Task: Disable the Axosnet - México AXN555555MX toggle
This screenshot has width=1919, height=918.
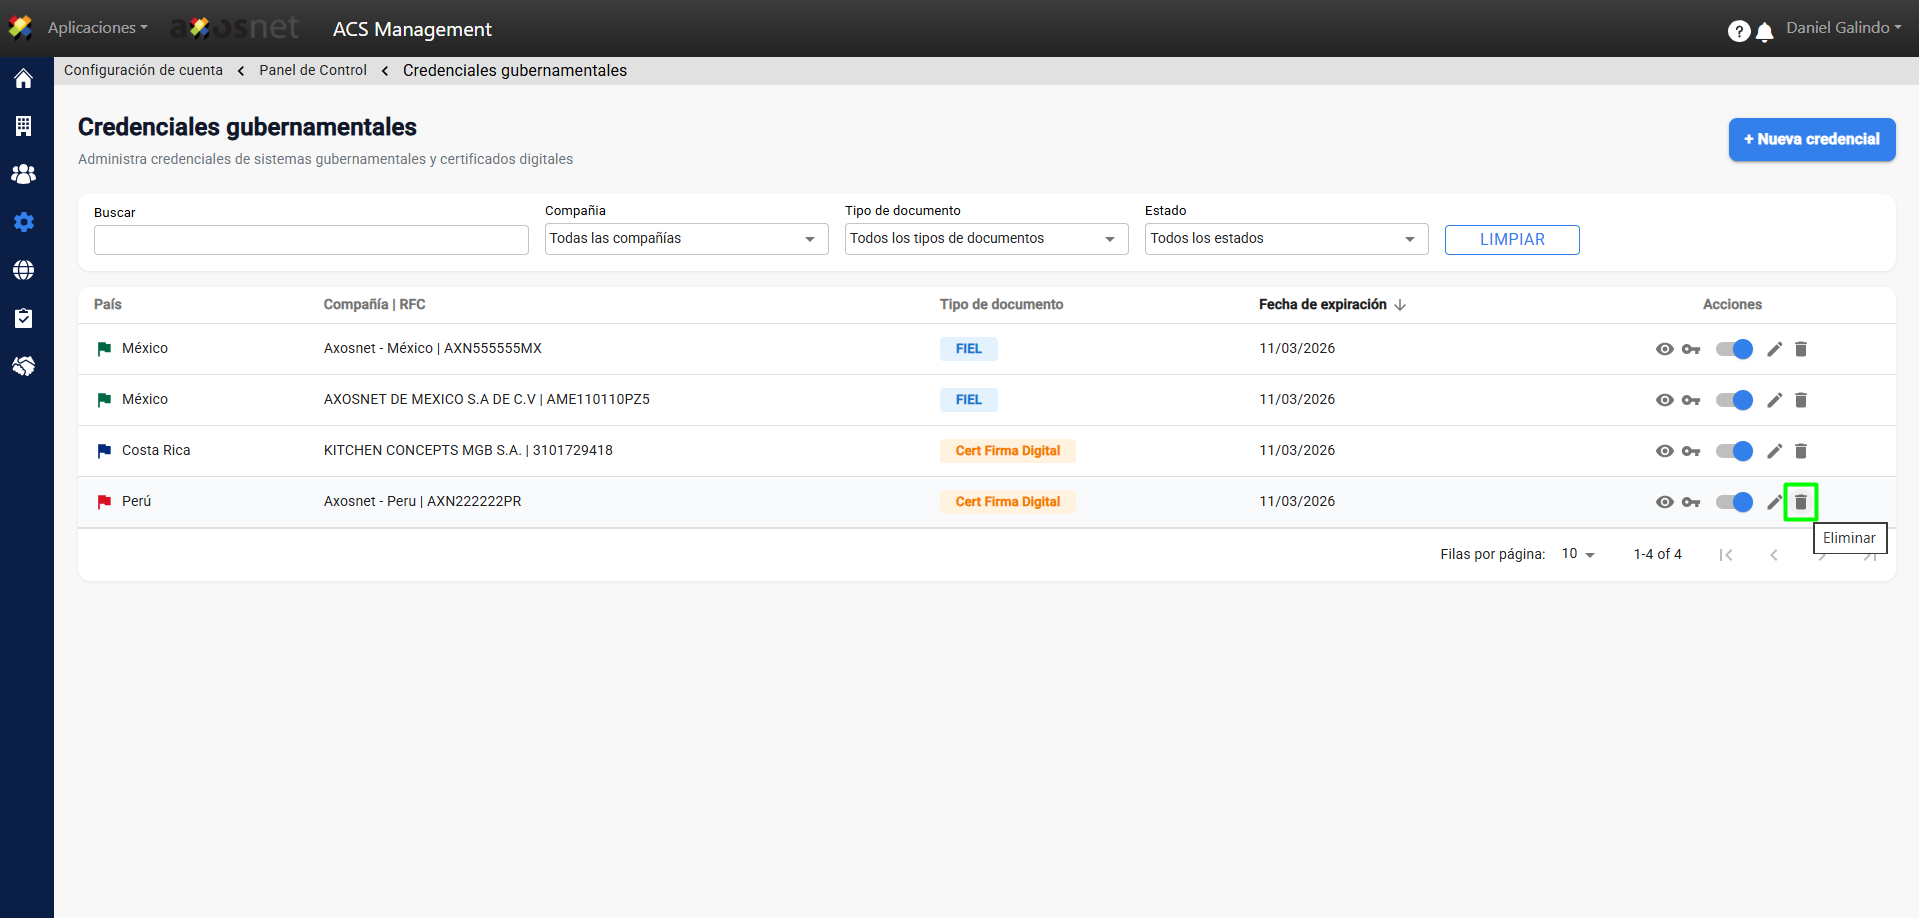Action: pyautogui.click(x=1734, y=349)
